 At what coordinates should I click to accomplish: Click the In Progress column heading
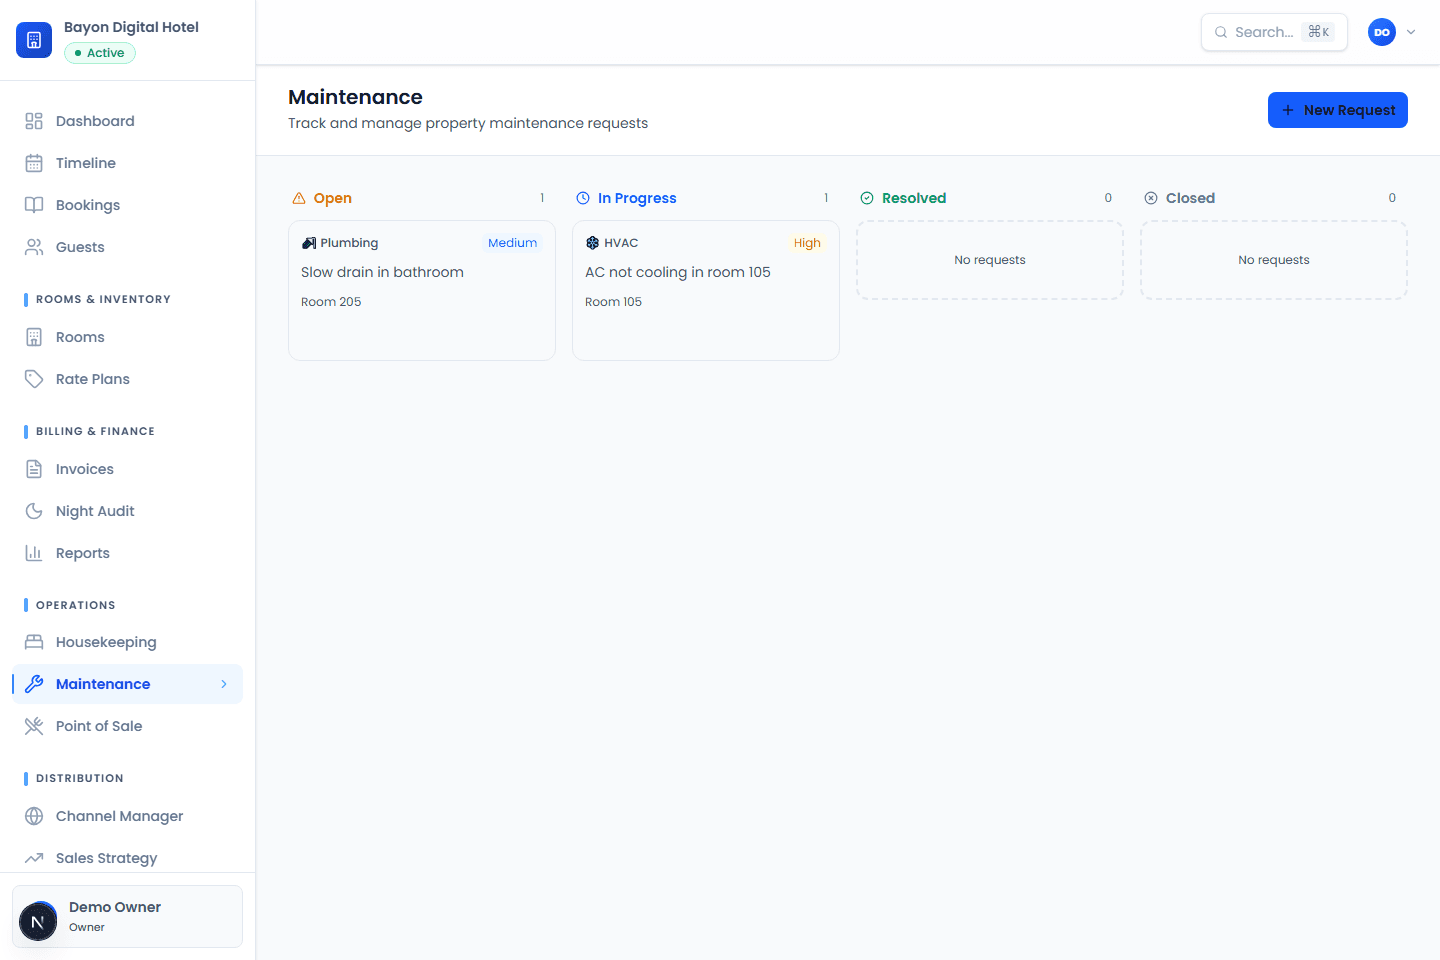pos(637,198)
